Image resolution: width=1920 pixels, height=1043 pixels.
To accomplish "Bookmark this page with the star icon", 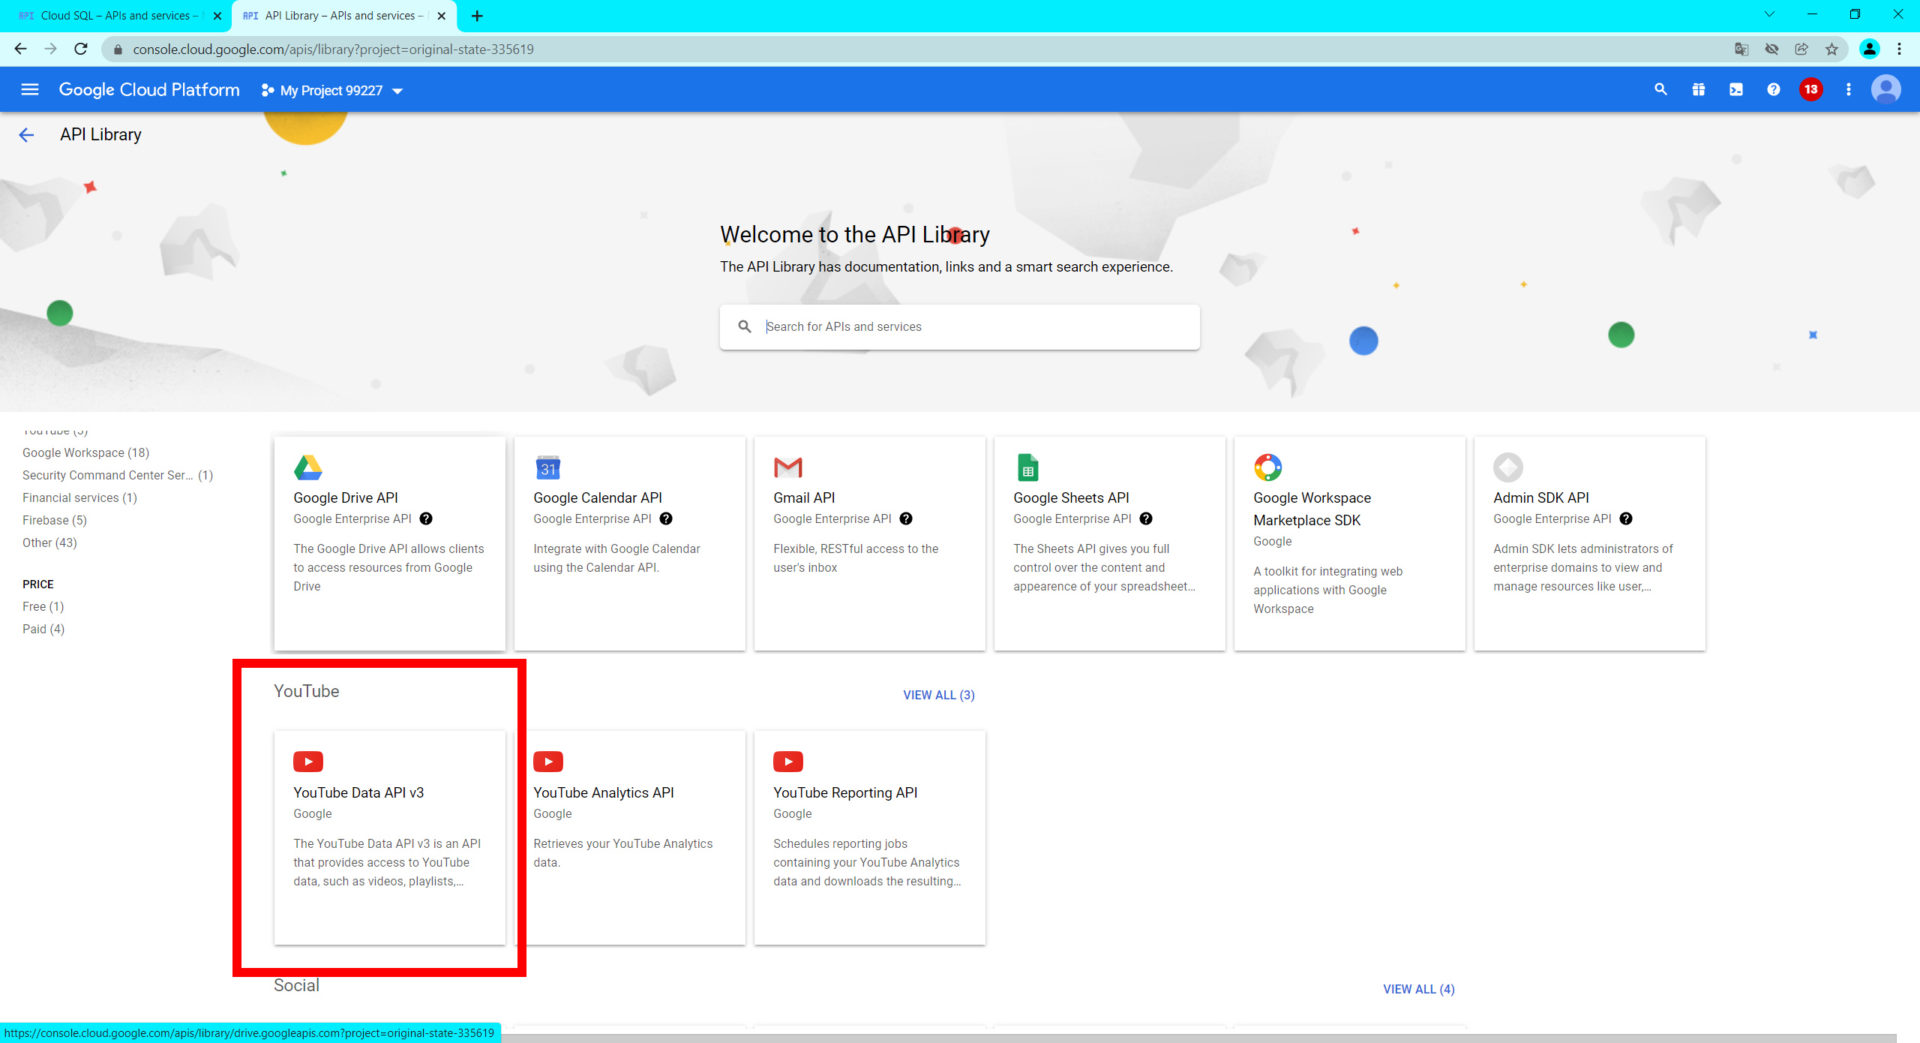I will pos(1832,49).
